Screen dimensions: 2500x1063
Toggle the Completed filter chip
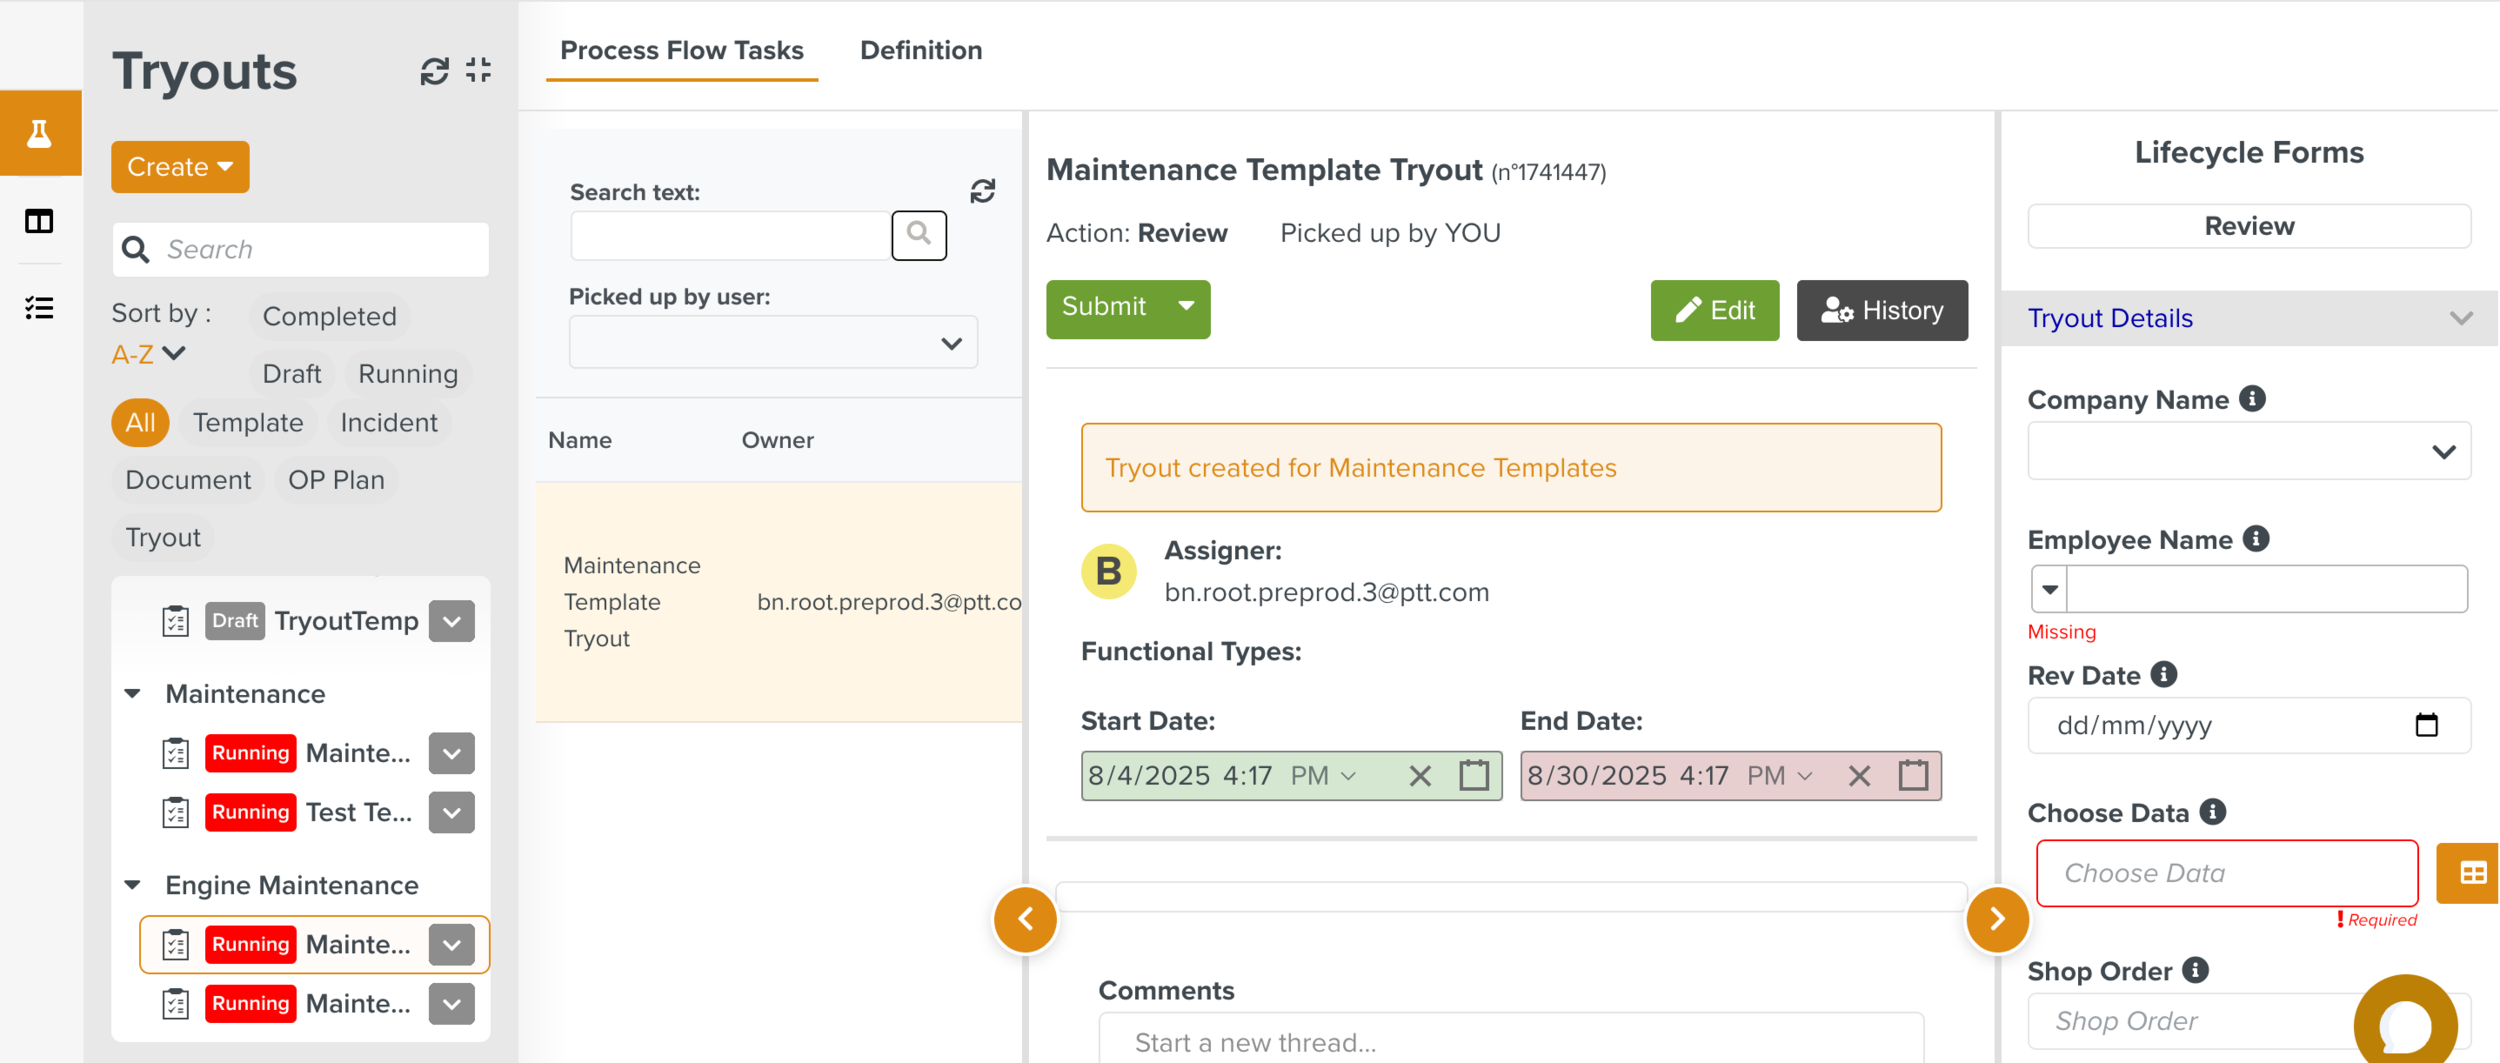pos(329,316)
